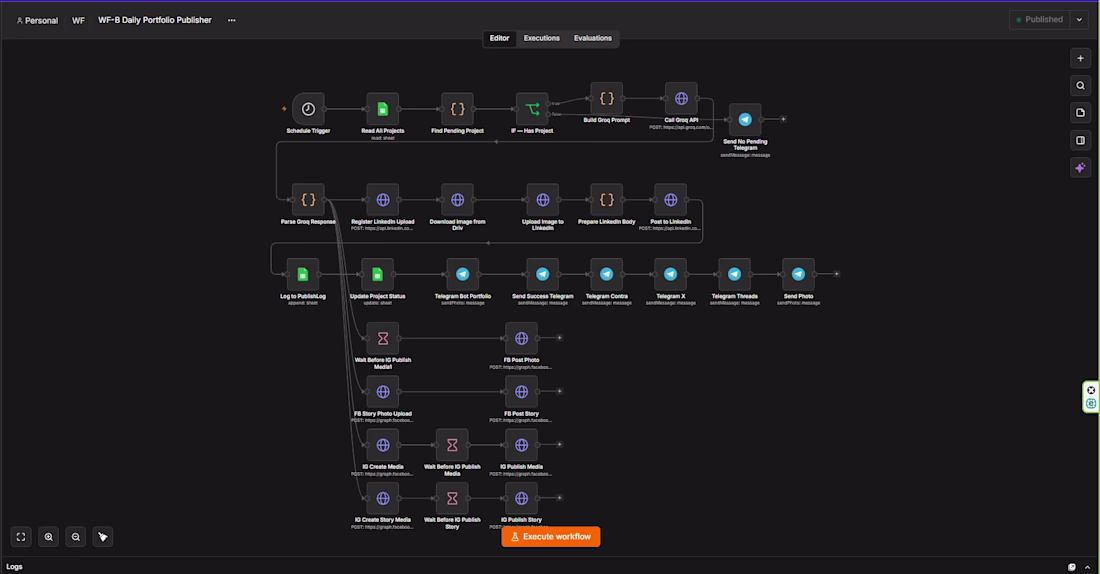The width and height of the screenshot is (1100, 574).
Task: Select the FB Post Story node
Action: 521,392
